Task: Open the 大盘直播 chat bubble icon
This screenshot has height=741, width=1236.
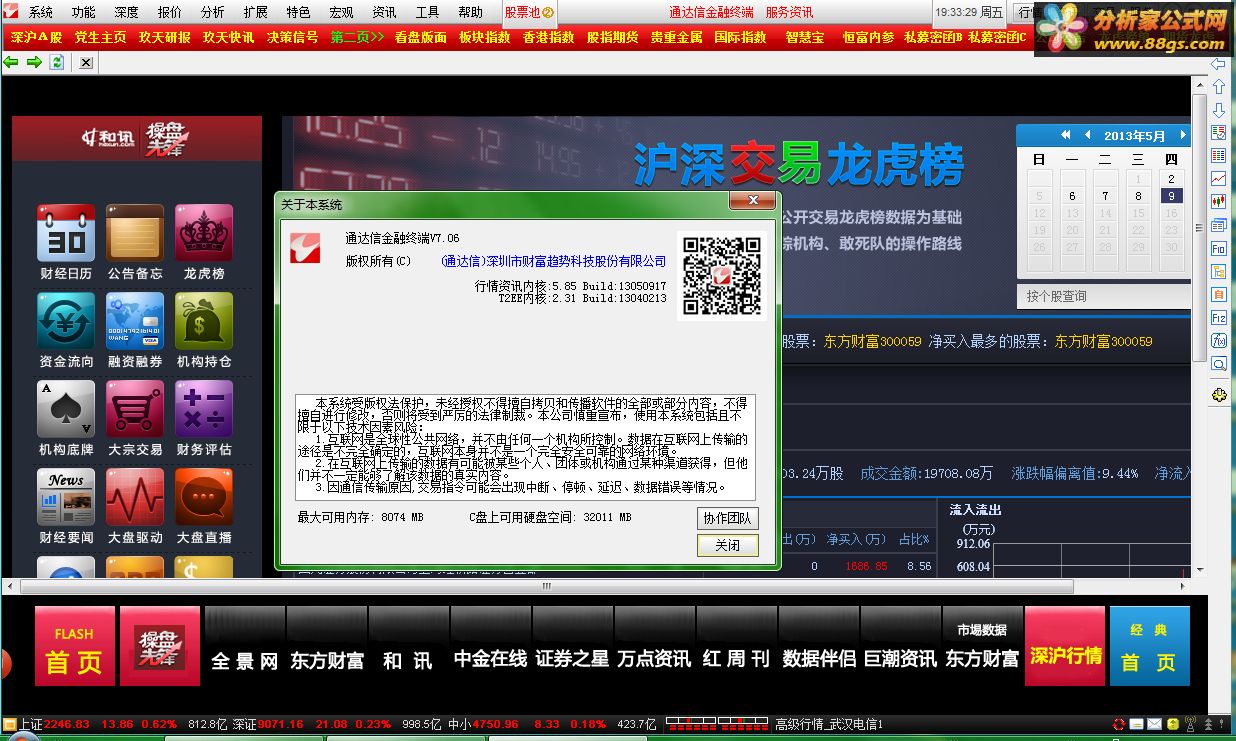Action: (204, 497)
